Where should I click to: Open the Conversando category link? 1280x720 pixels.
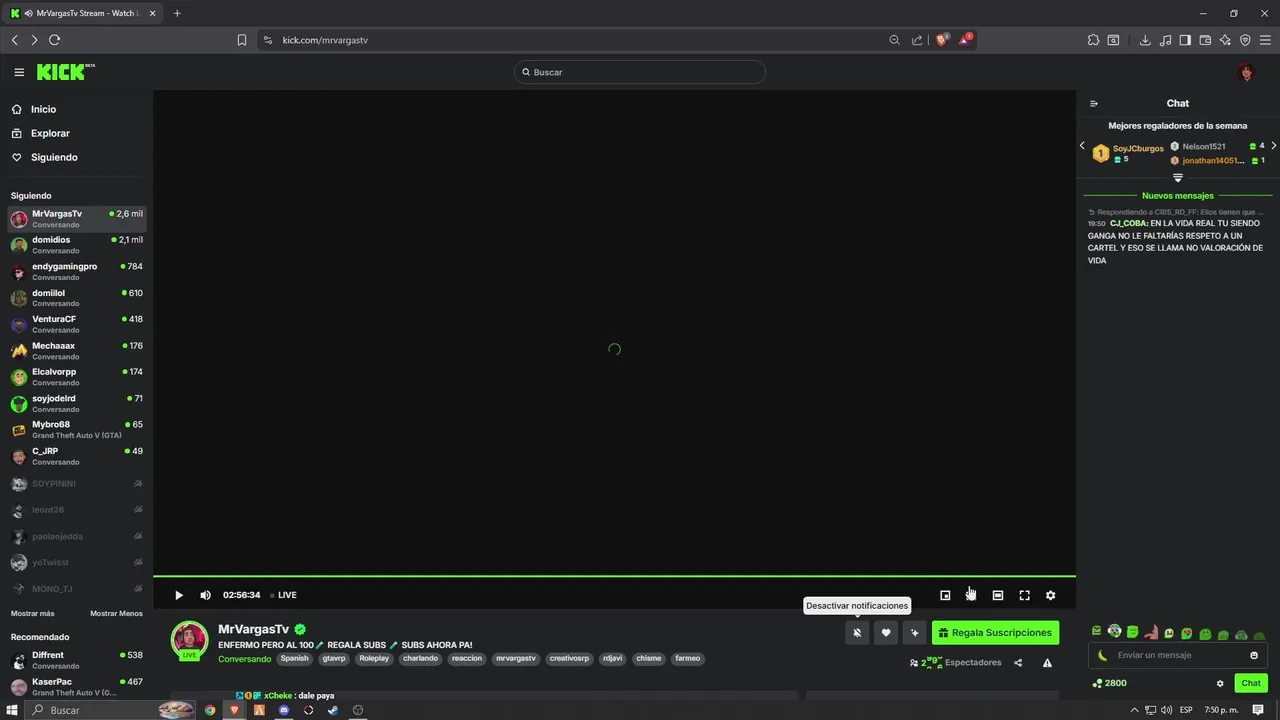(244, 659)
